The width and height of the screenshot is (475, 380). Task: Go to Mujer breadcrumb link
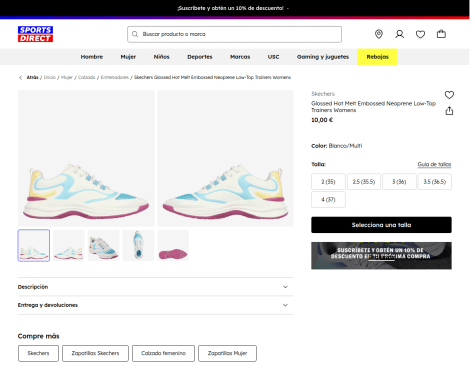coord(67,77)
